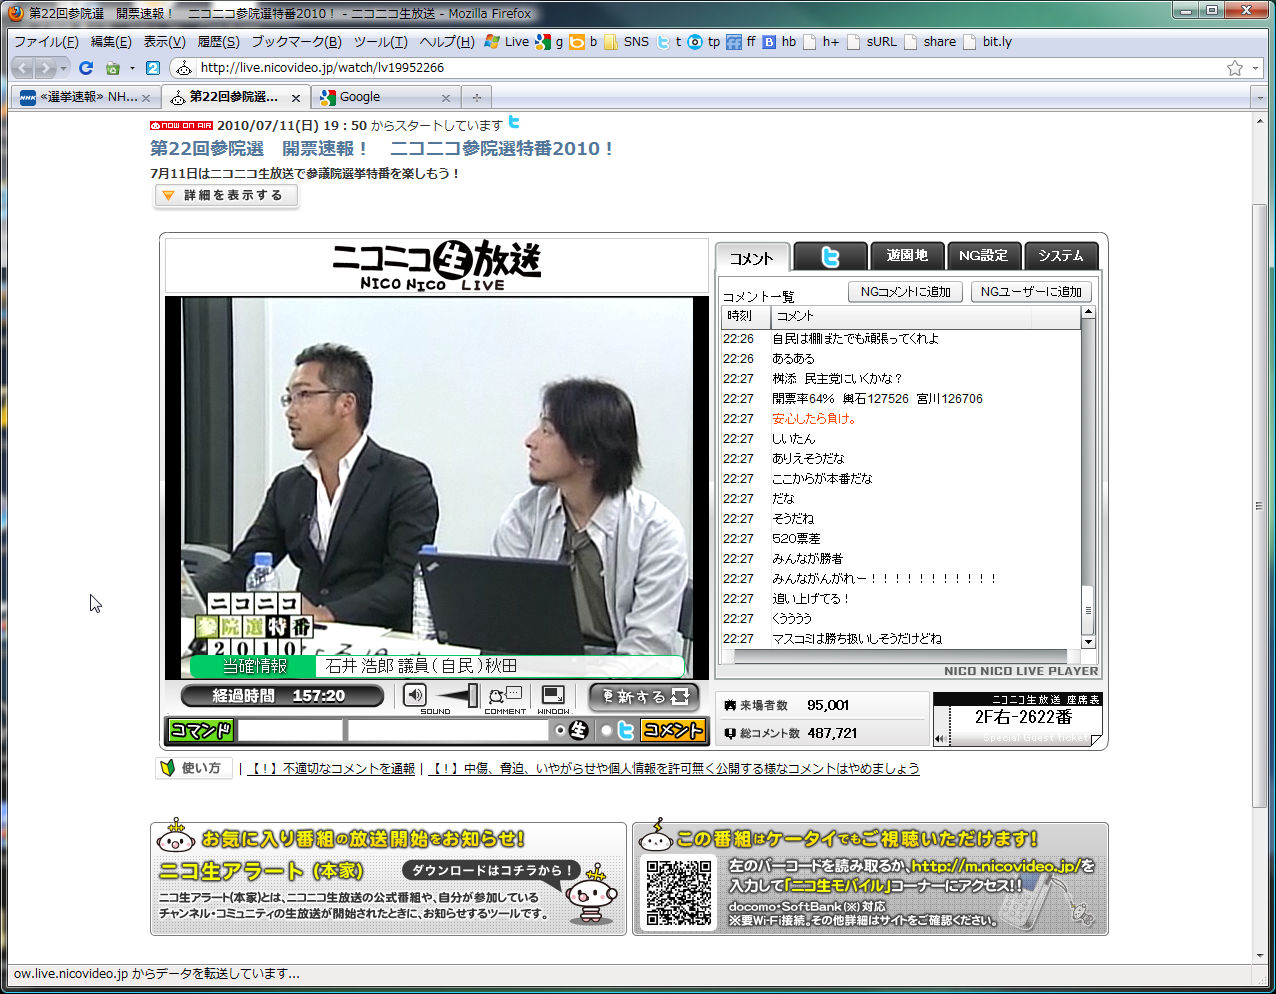Expand details with 詳細を表示する

(x=226, y=196)
